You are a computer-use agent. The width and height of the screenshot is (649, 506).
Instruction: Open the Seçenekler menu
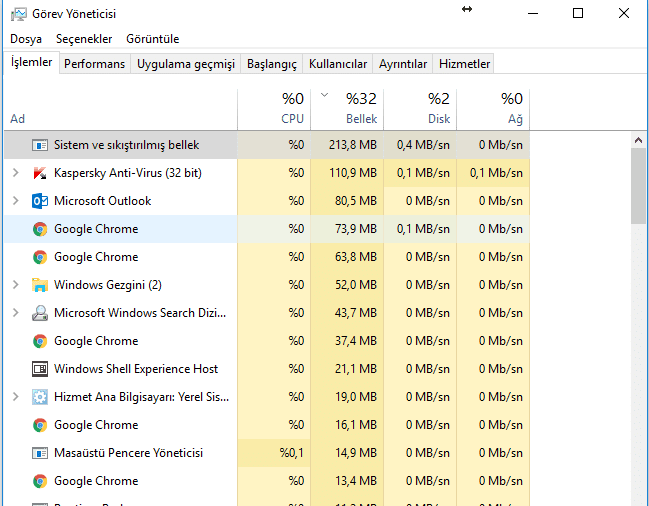tap(84, 39)
